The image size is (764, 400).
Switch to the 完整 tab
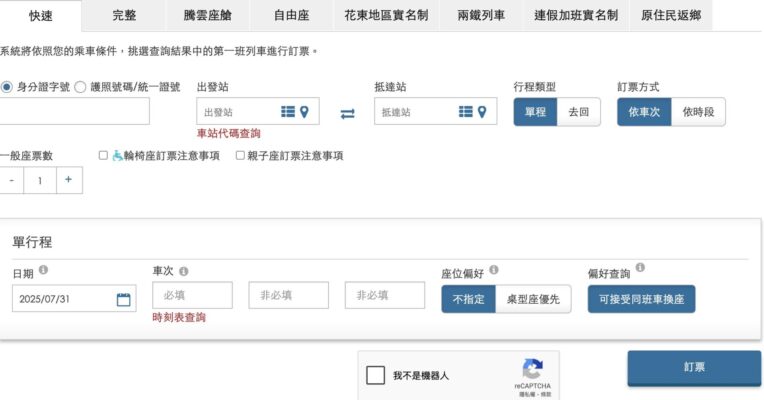(x=124, y=15)
